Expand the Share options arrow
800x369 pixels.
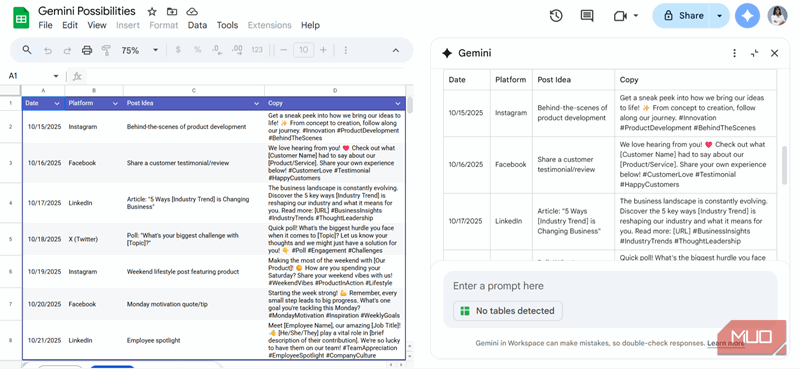(719, 16)
